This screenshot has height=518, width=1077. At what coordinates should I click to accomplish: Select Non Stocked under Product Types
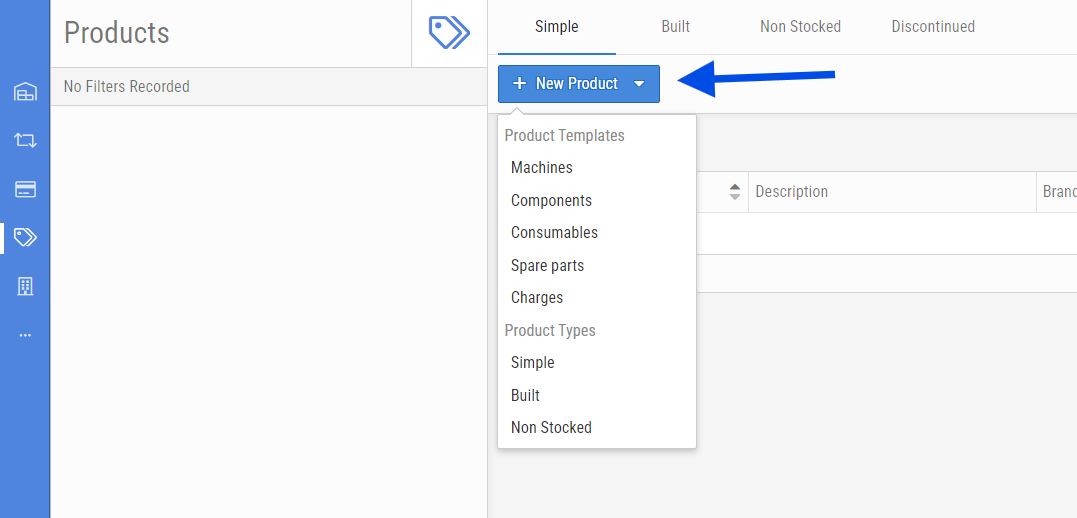(551, 428)
